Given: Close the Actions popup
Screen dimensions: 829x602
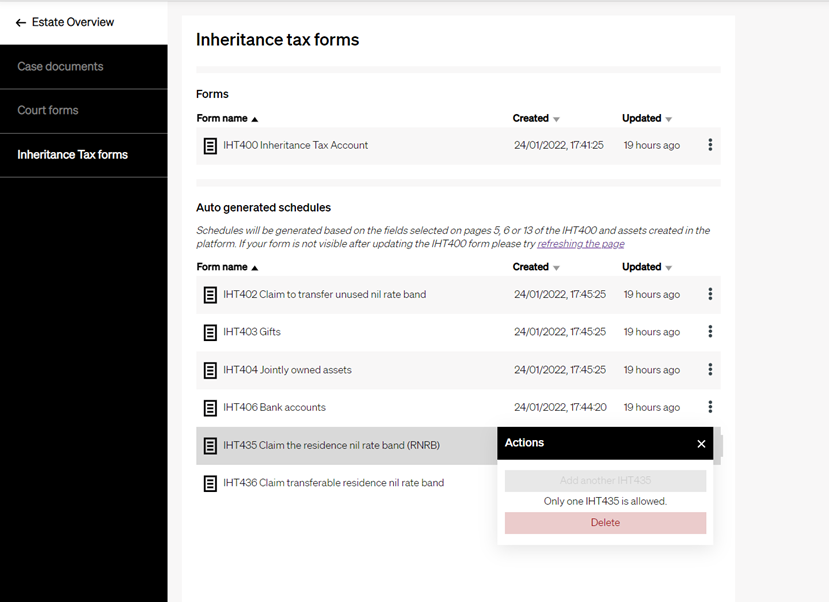Looking at the screenshot, I should [701, 444].
